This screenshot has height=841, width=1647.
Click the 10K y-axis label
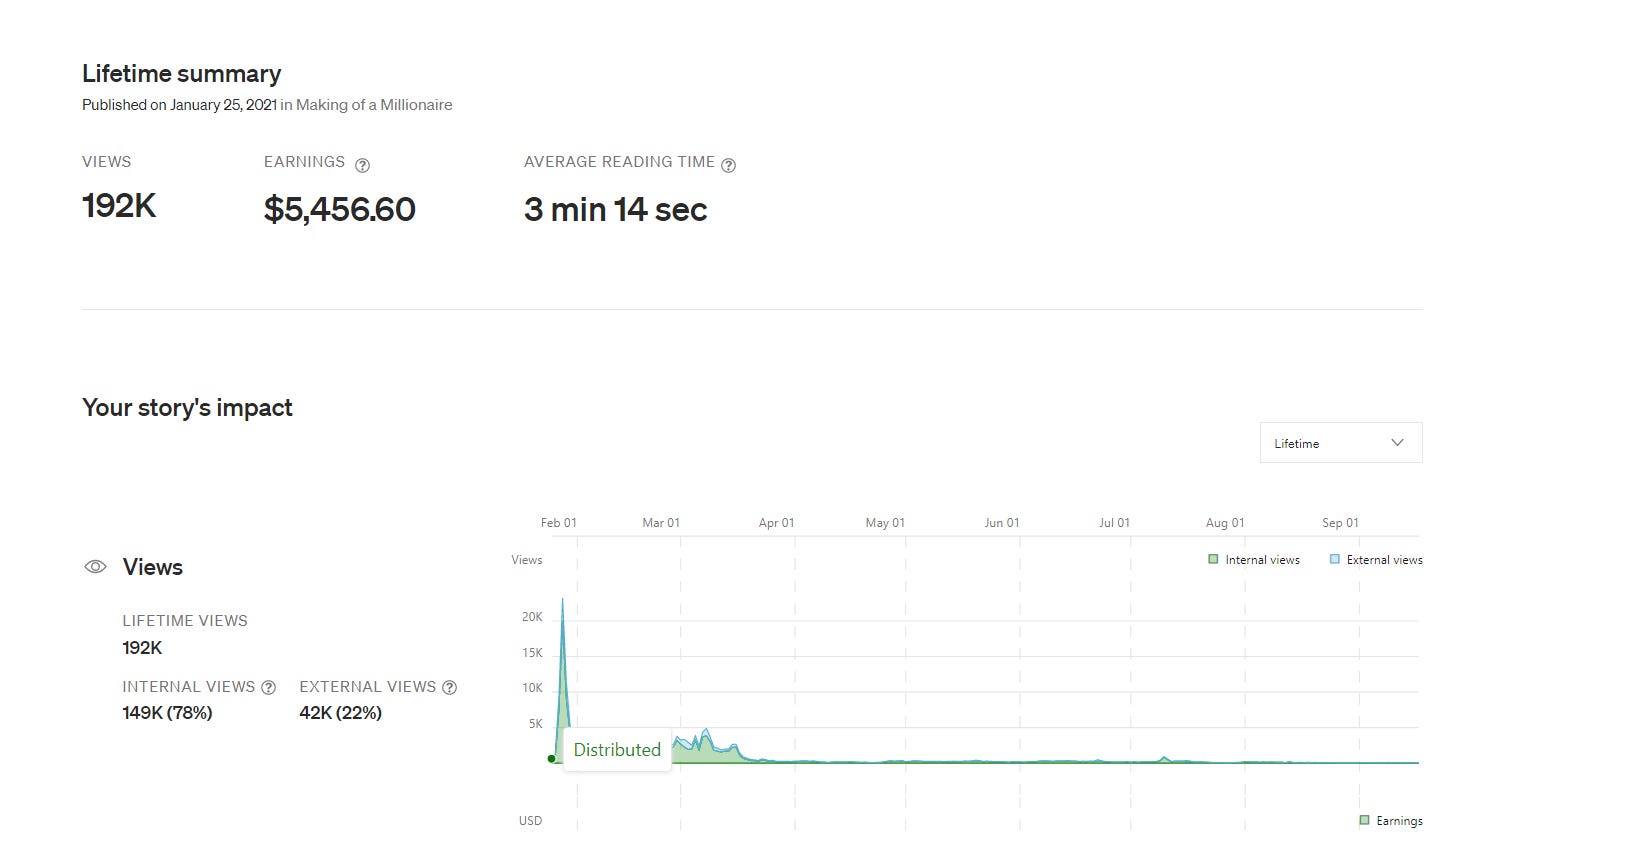click(x=532, y=688)
